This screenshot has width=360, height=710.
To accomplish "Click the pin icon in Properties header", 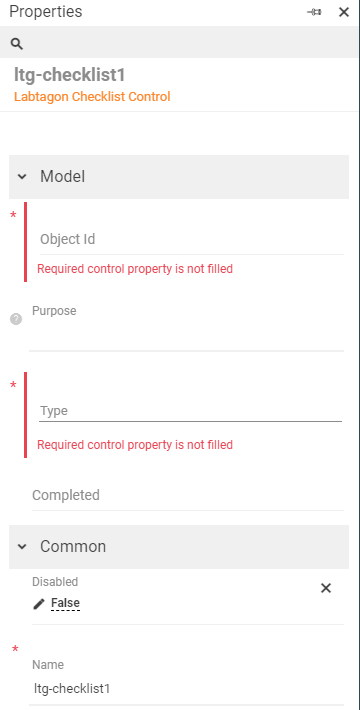I will tap(314, 12).
